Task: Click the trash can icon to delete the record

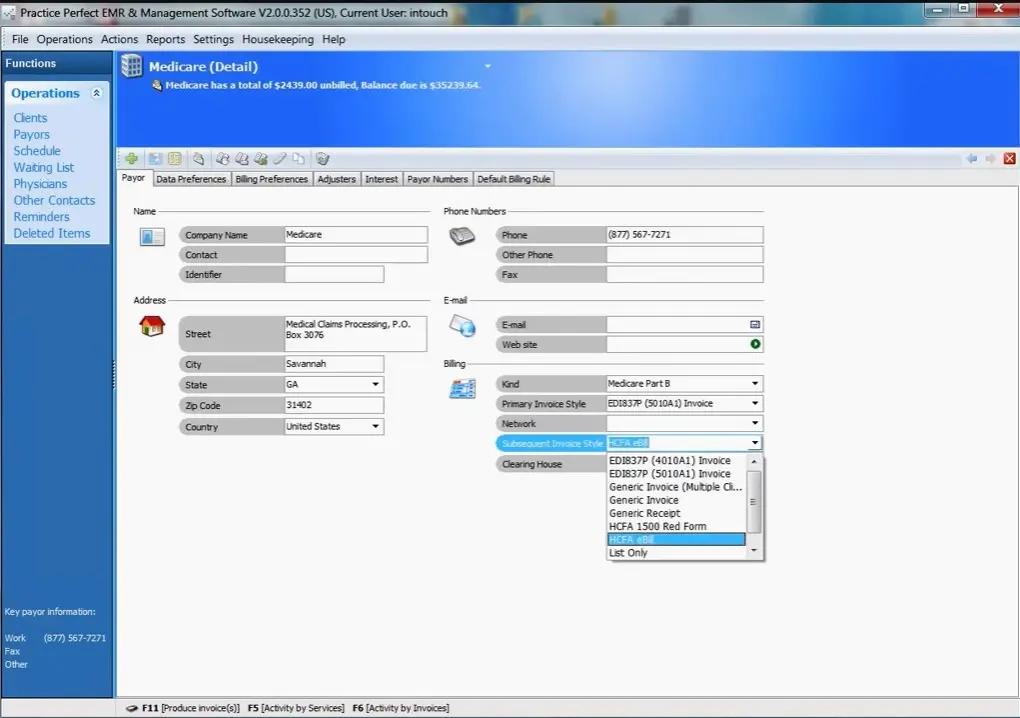Action: tap(322, 158)
